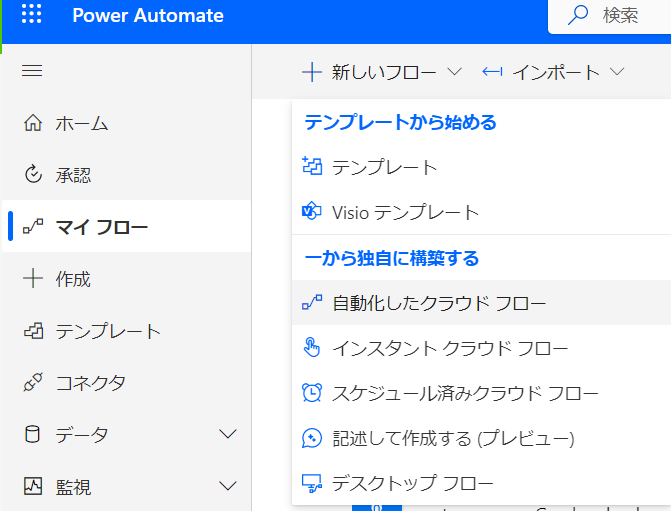
Task: Click the describe-to-create chat sparkle icon
Action: click(x=312, y=438)
